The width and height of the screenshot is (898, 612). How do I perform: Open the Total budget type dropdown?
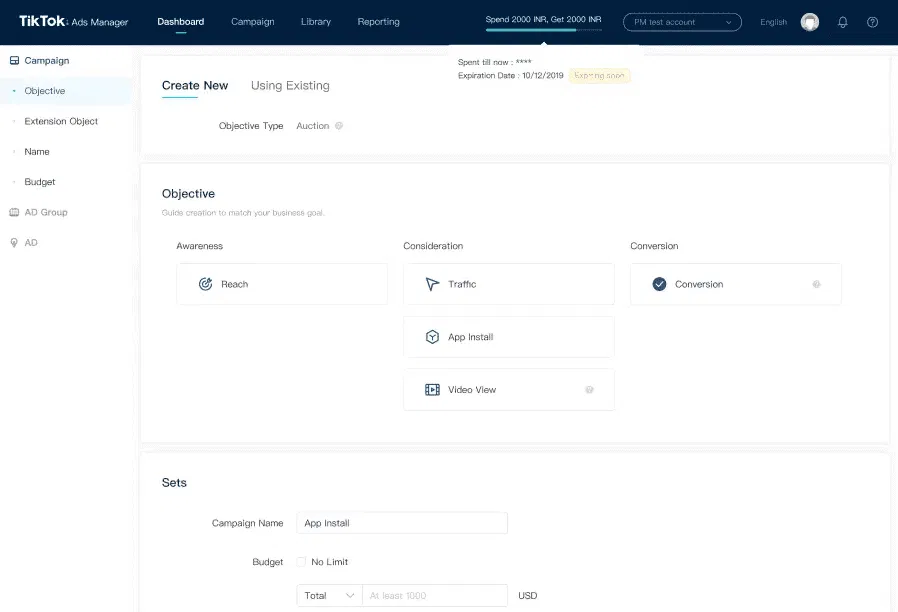329,595
